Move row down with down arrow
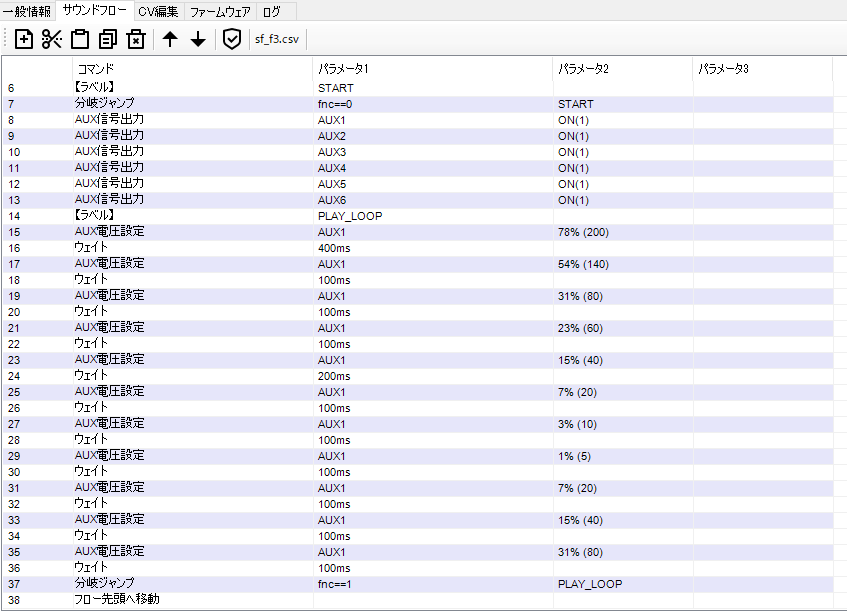 [x=198, y=39]
